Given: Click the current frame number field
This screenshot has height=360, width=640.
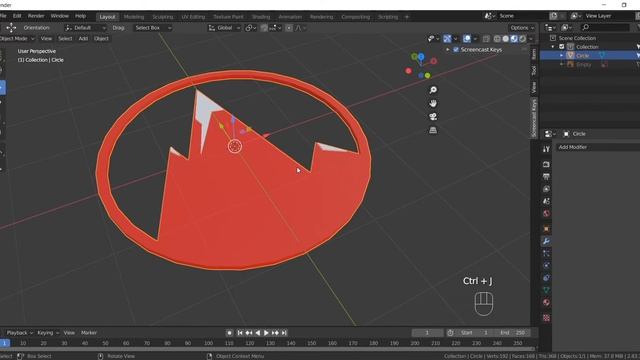Looking at the screenshot, I should (x=427, y=333).
